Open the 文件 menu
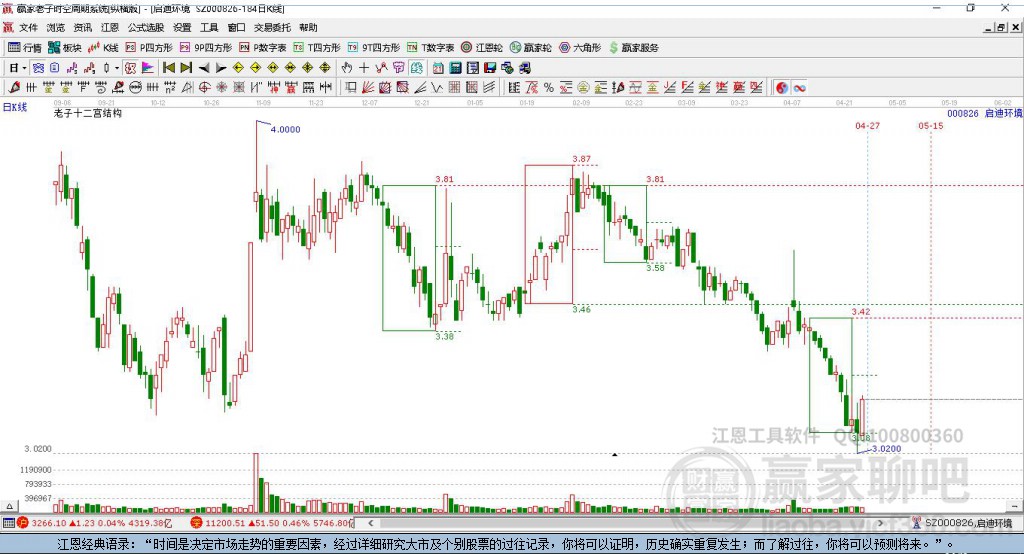 [x=29, y=27]
